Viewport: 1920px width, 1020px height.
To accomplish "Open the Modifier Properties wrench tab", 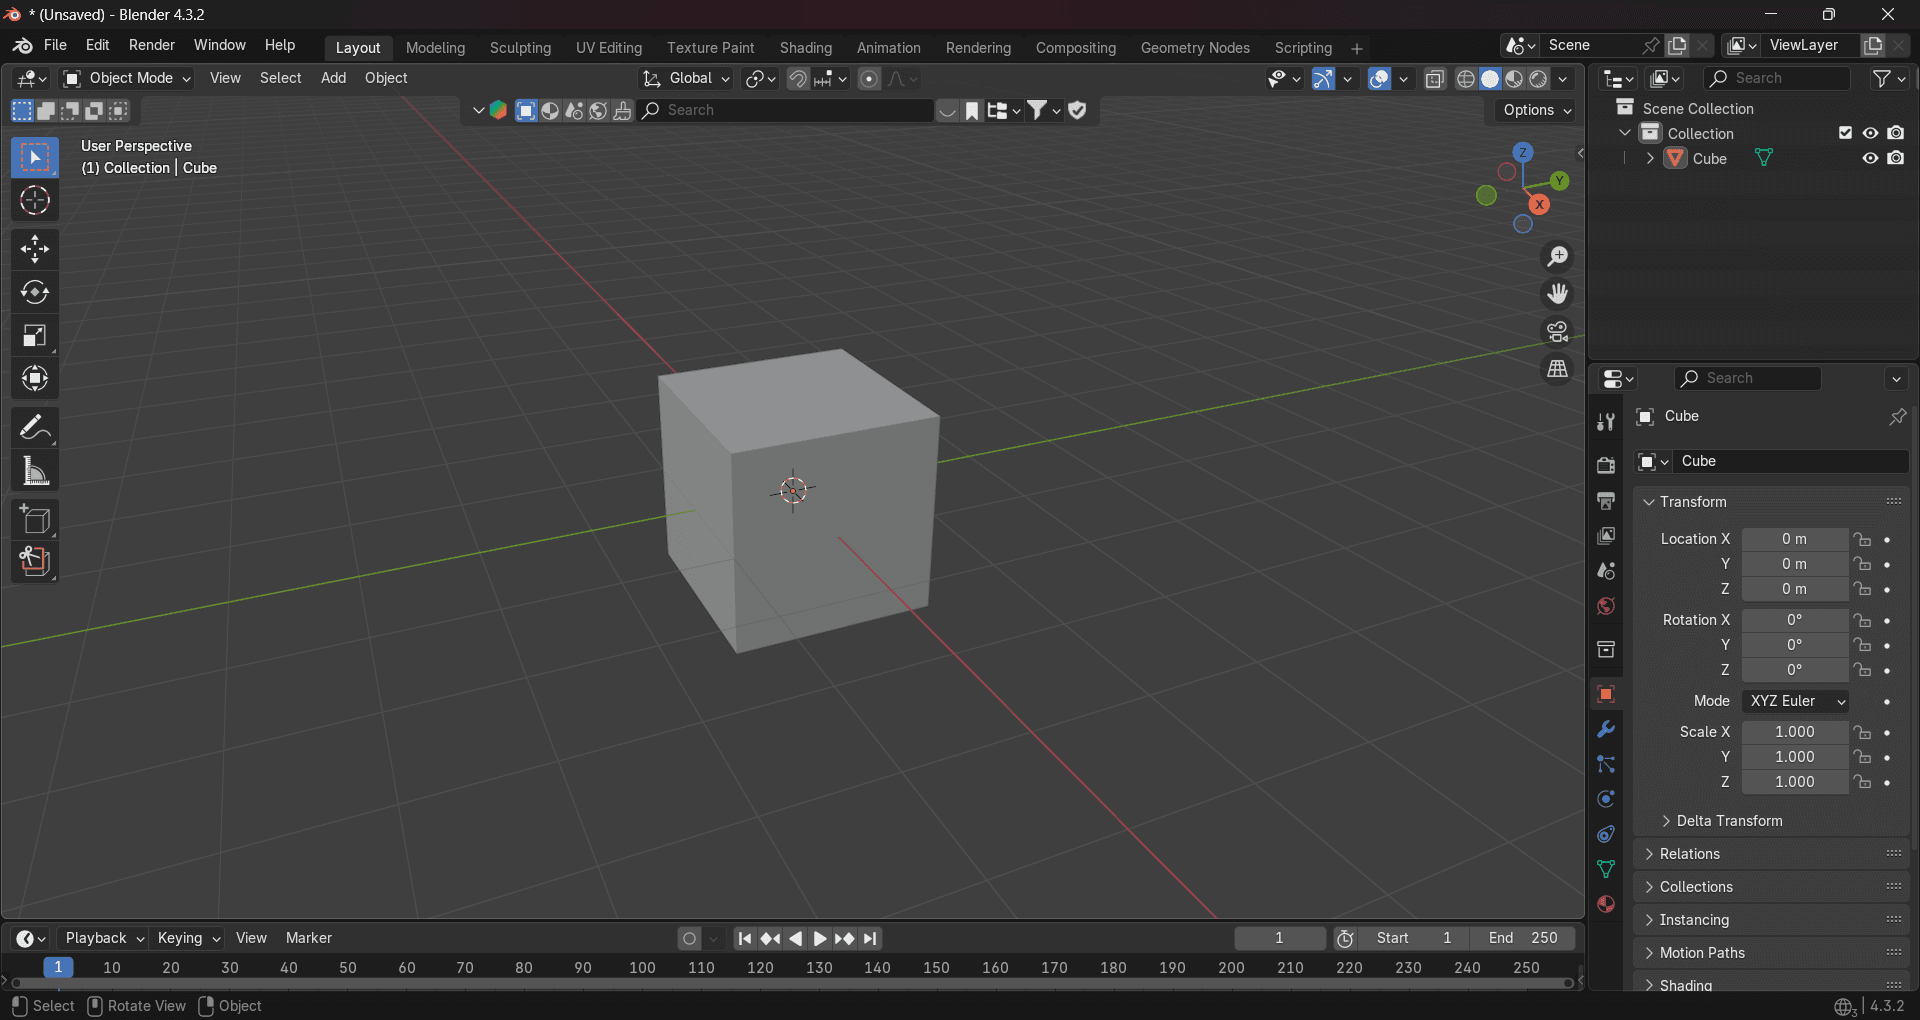I will tap(1605, 729).
